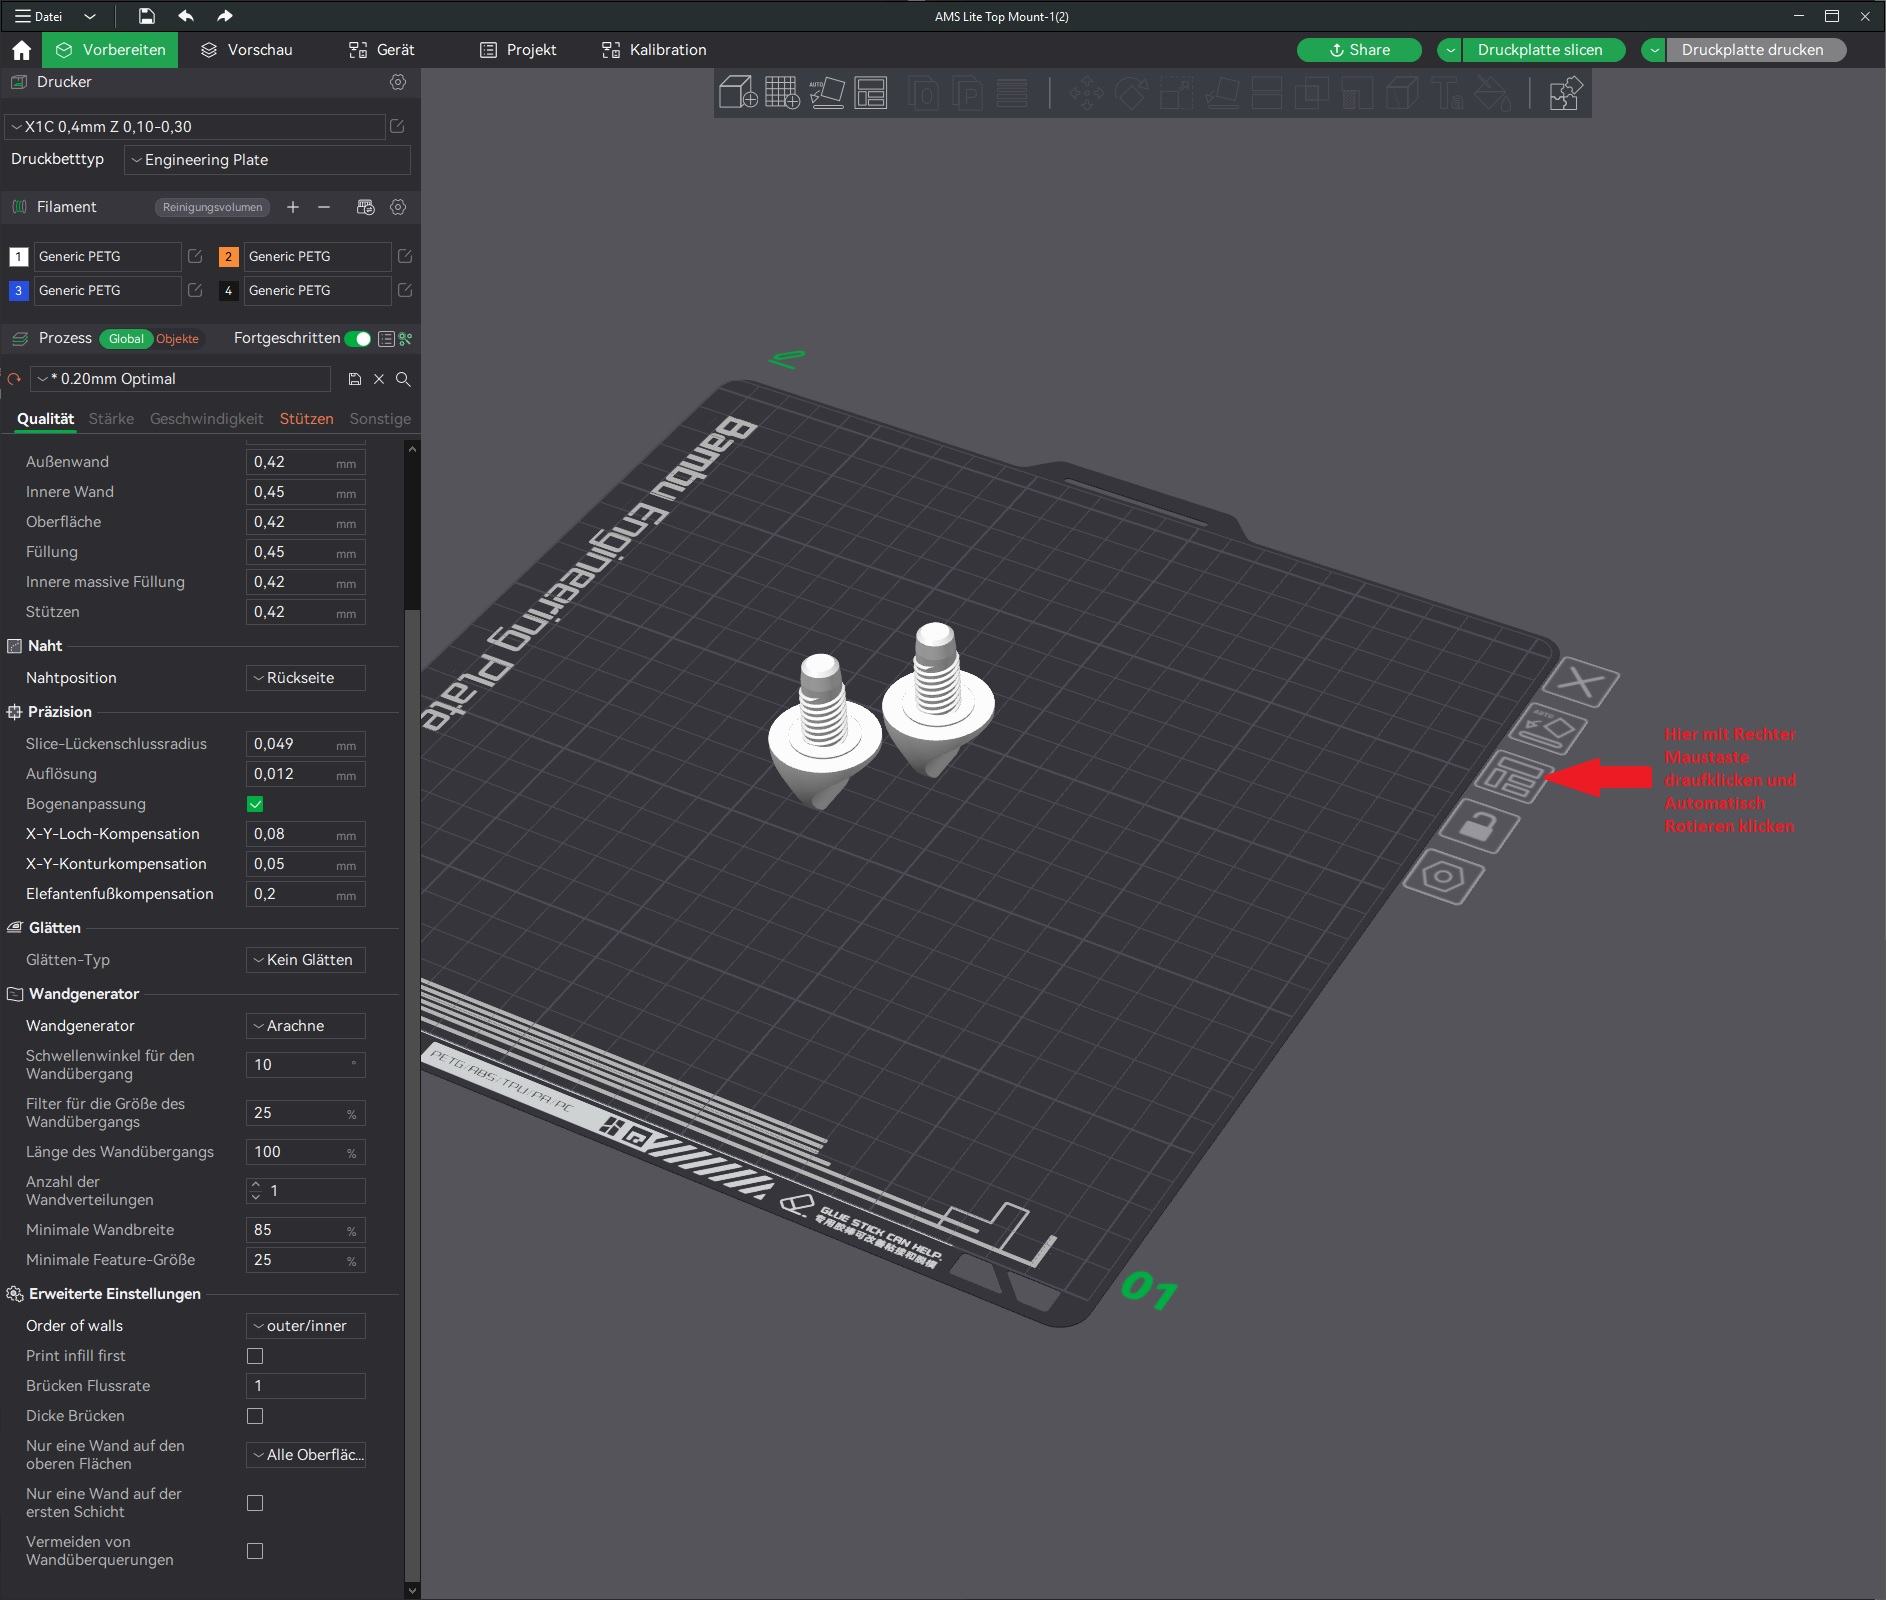Switch process scope to Objekte
This screenshot has width=1886, height=1600.
click(x=178, y=339)
